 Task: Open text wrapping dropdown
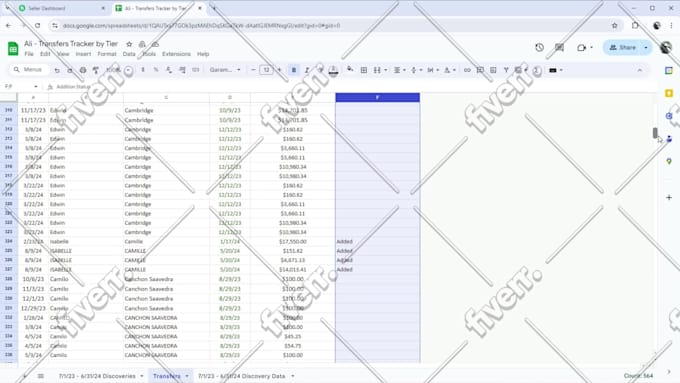pyautogui.click(x=432, y=70)
